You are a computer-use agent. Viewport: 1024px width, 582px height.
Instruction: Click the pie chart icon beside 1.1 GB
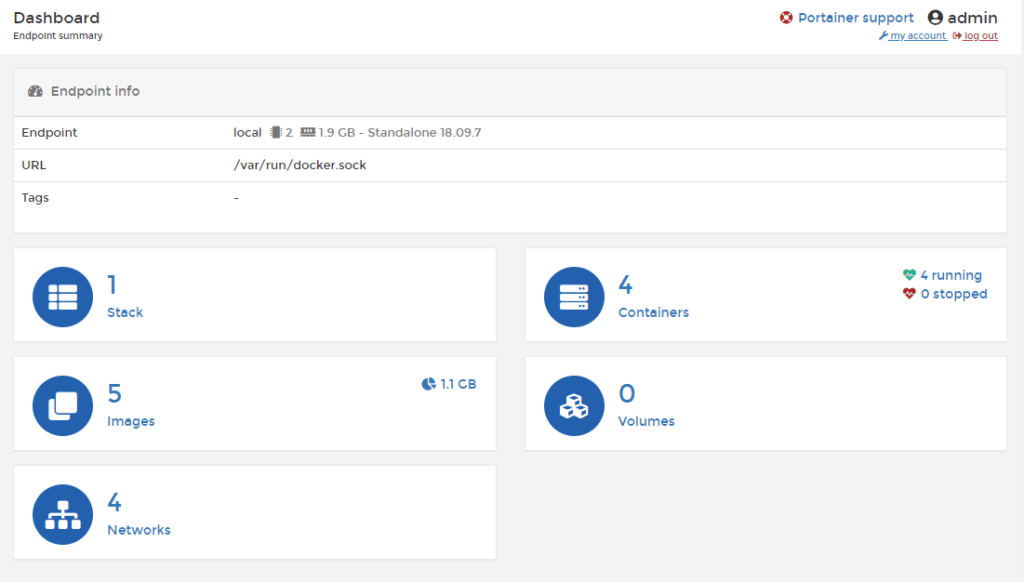coord(428,384)
